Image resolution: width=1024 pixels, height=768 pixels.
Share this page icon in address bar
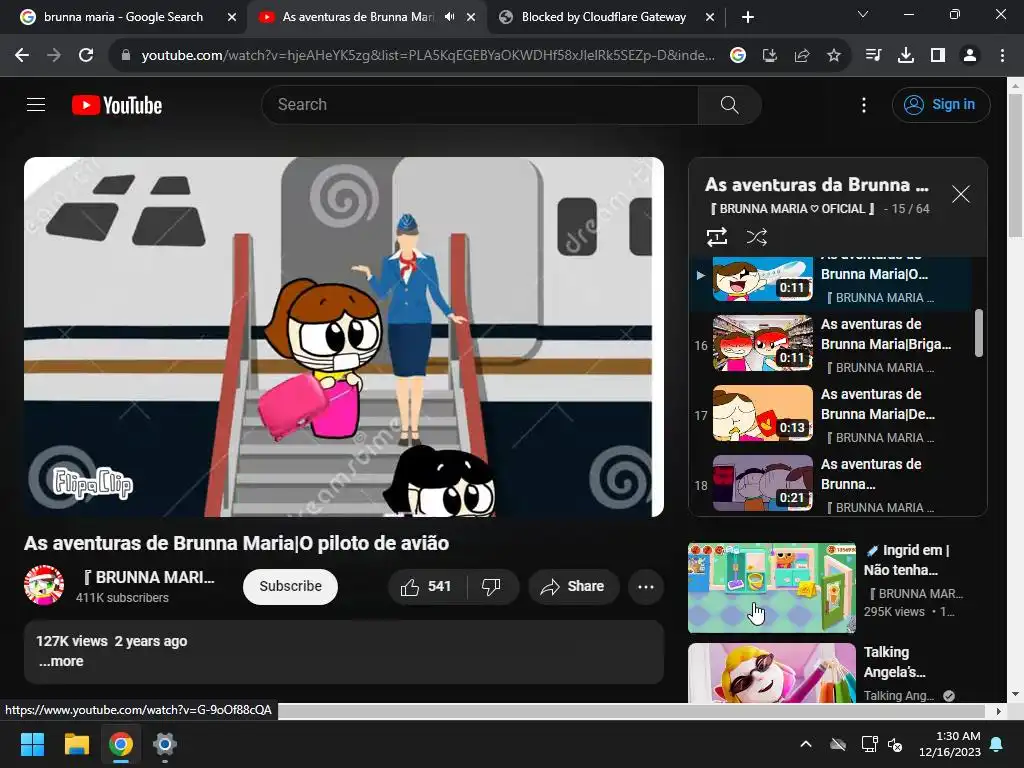pos(801,56)
